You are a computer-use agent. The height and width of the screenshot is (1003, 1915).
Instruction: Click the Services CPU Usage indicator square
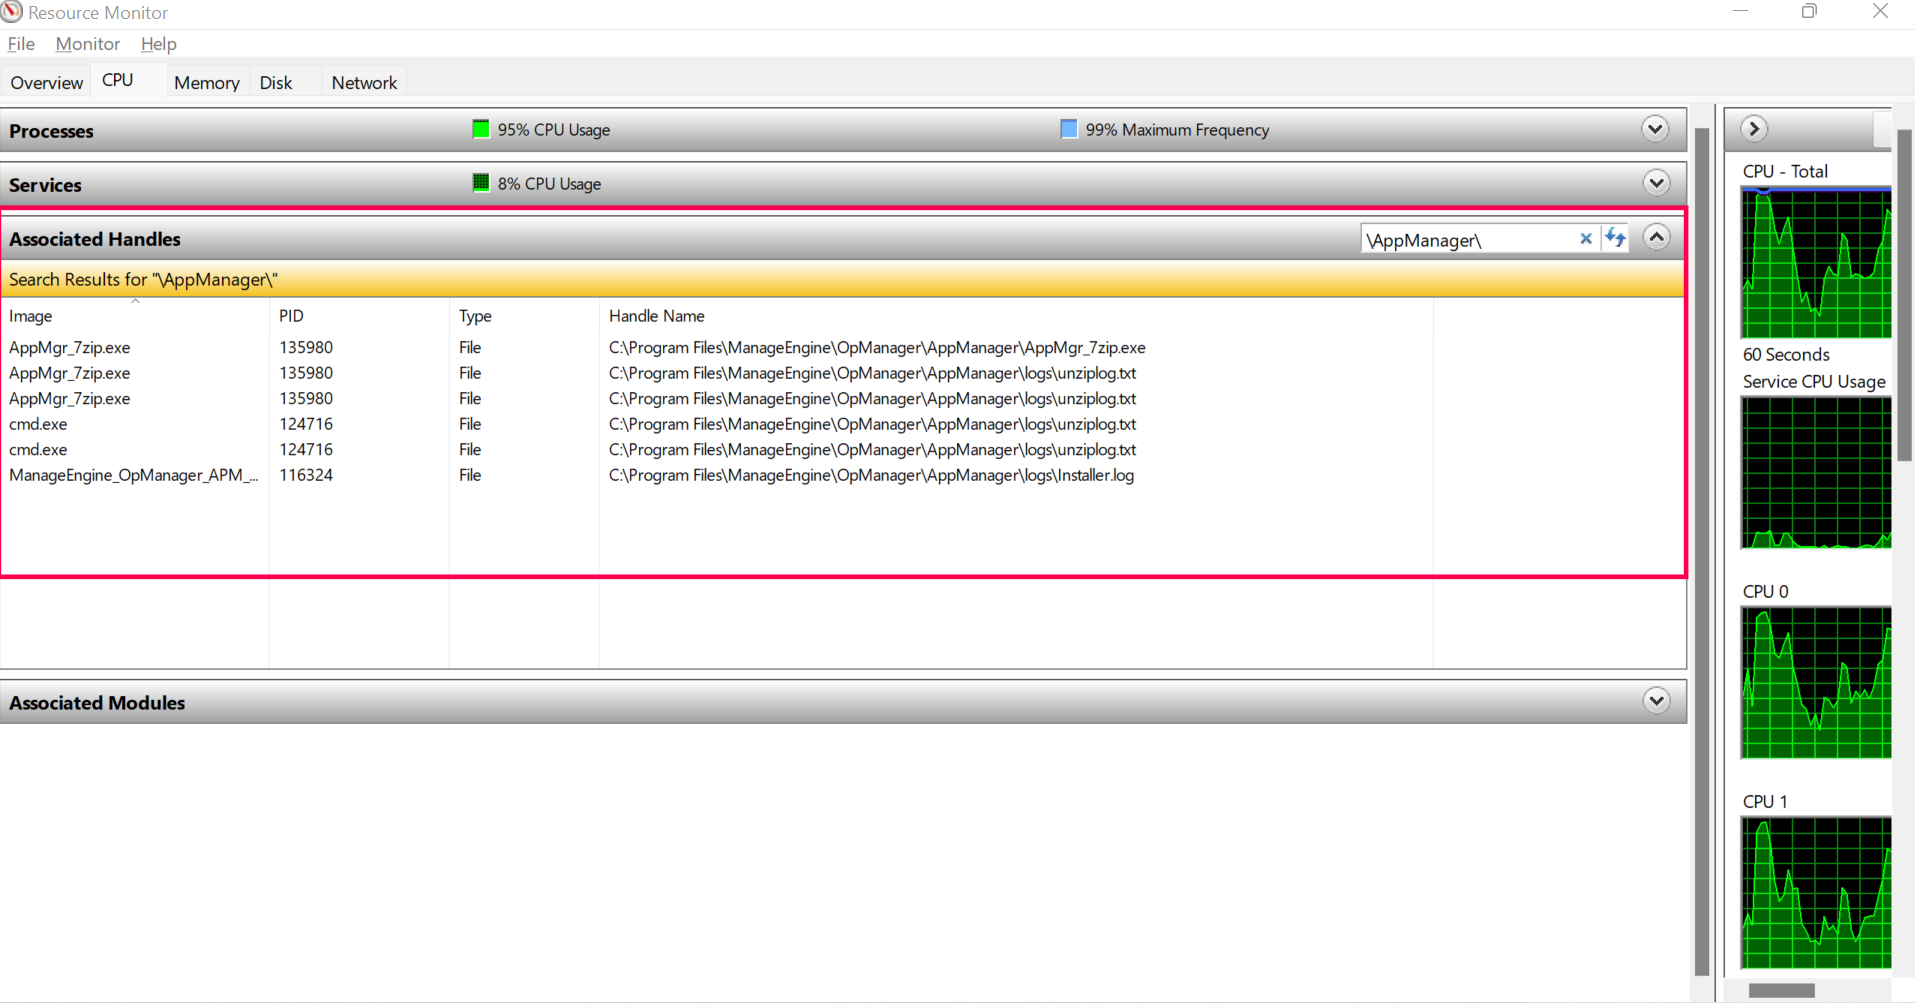[x=481, y=183]
